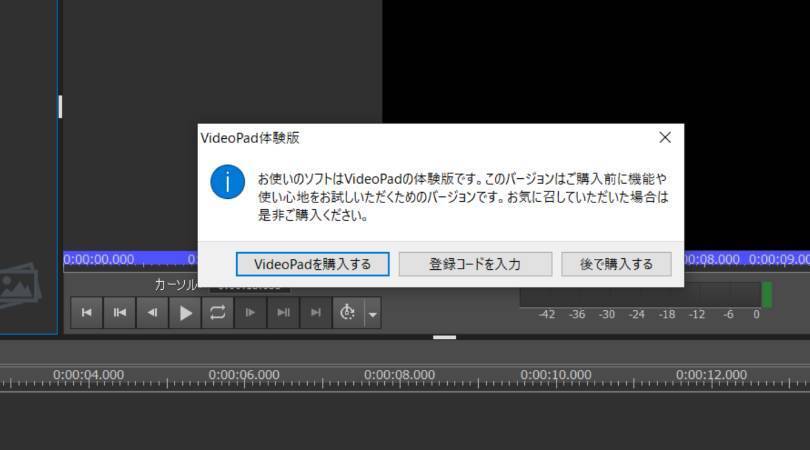Click the VideoPadを購入する button
This screenshot has width=810, height=450.
point(313,264)
